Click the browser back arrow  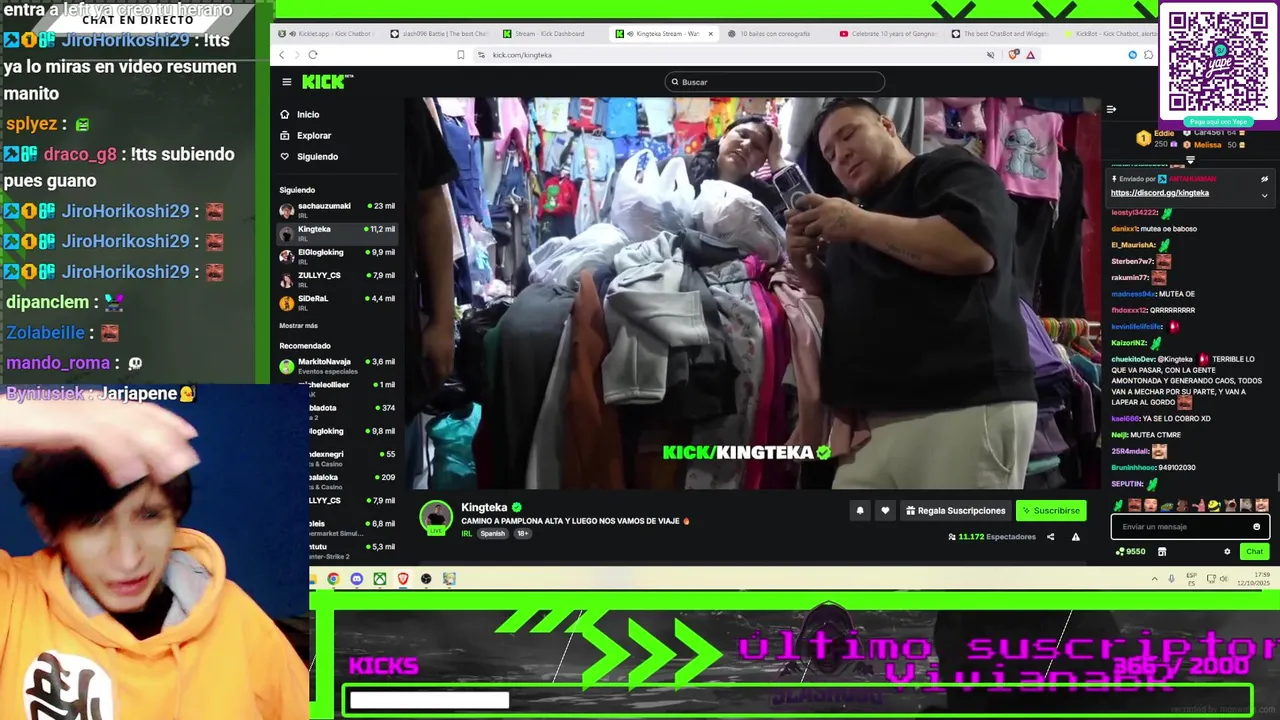(282, 55)
